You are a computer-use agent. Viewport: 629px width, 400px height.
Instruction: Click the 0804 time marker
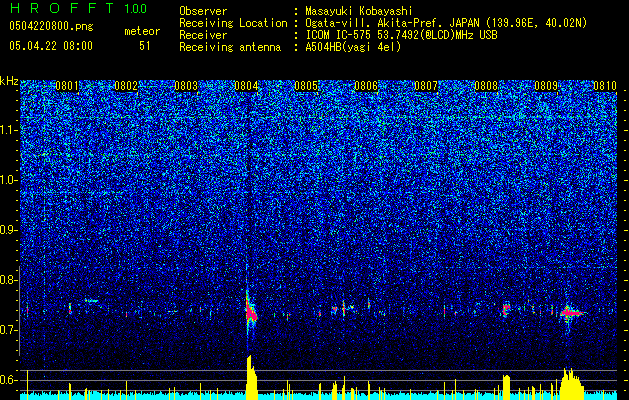click(x=246, y=86)
